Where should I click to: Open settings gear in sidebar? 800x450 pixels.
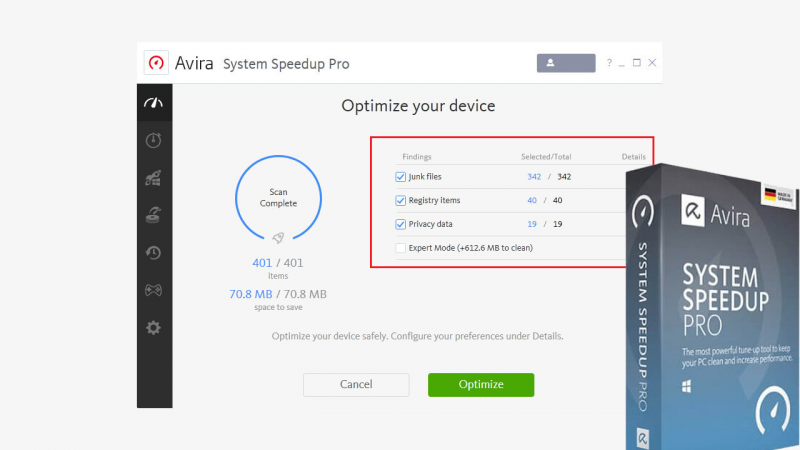[154, 328]
